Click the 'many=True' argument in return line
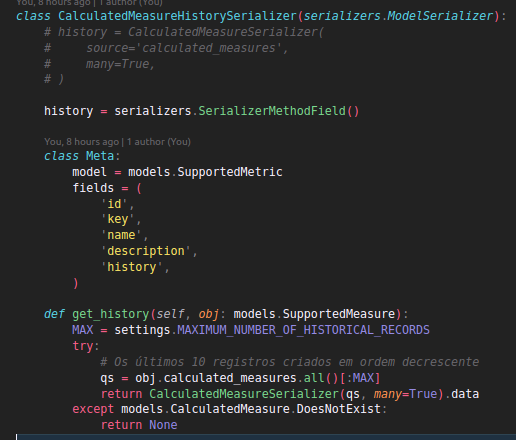 405,394
